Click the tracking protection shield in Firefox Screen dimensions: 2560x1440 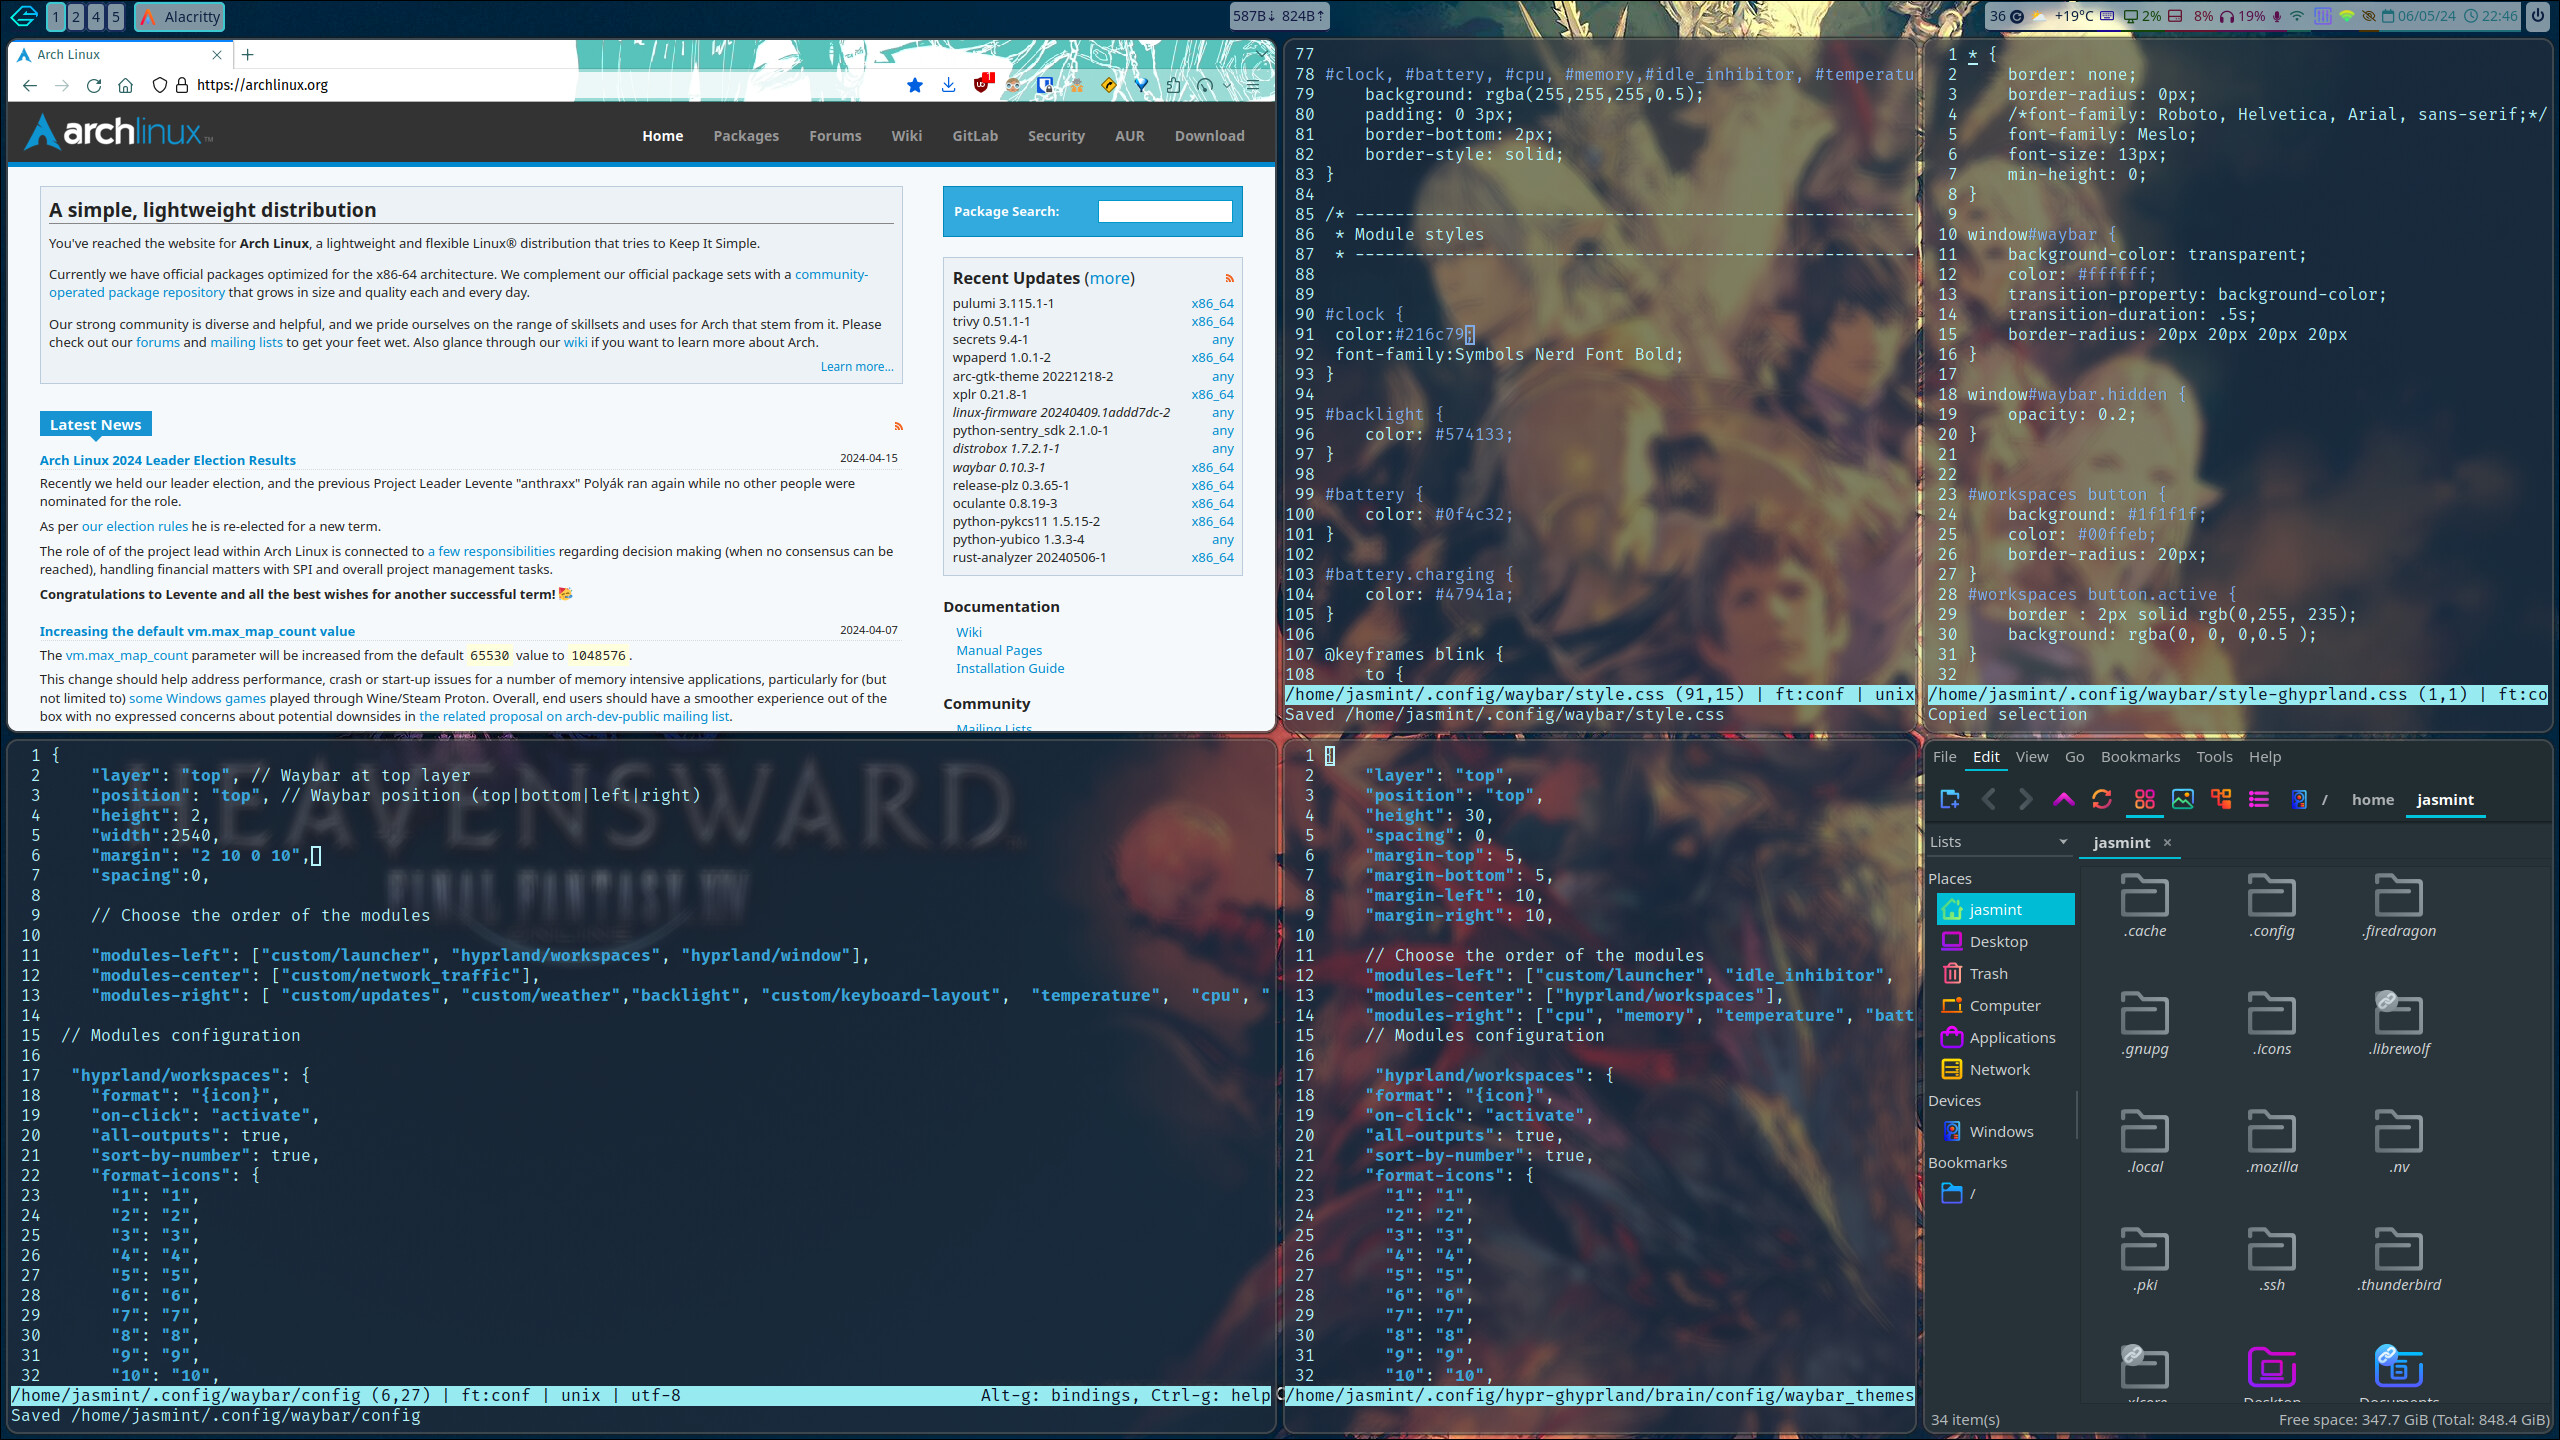[x=159, y=85]
